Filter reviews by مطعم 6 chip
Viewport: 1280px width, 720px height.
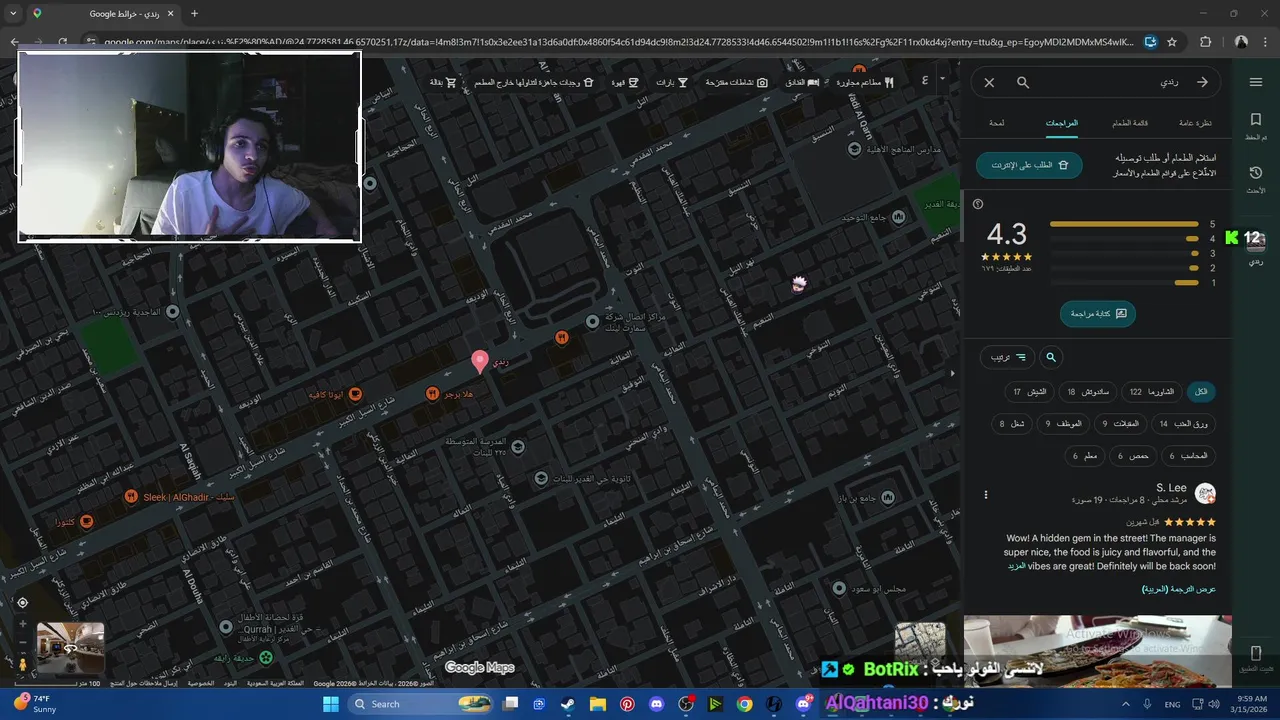pyautogui.click(x=1085, y=456)
